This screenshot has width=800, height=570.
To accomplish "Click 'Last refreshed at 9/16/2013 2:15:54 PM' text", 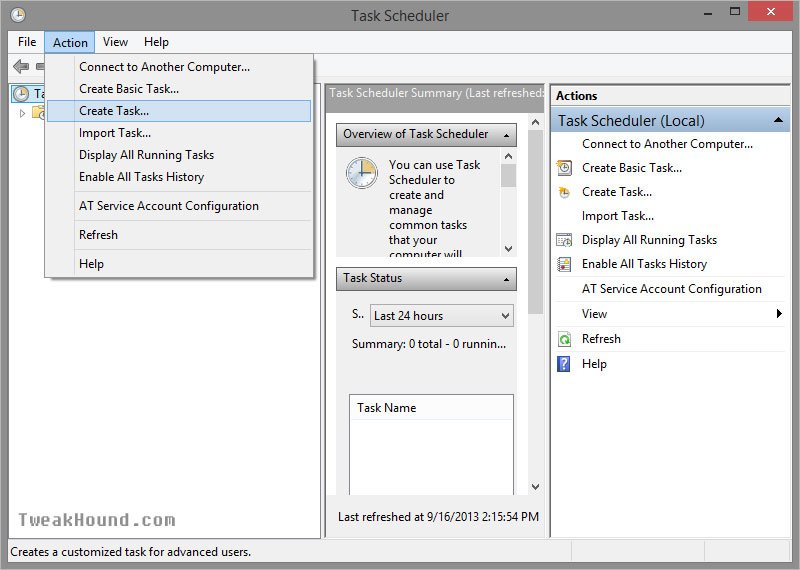I will pos(438,517).
